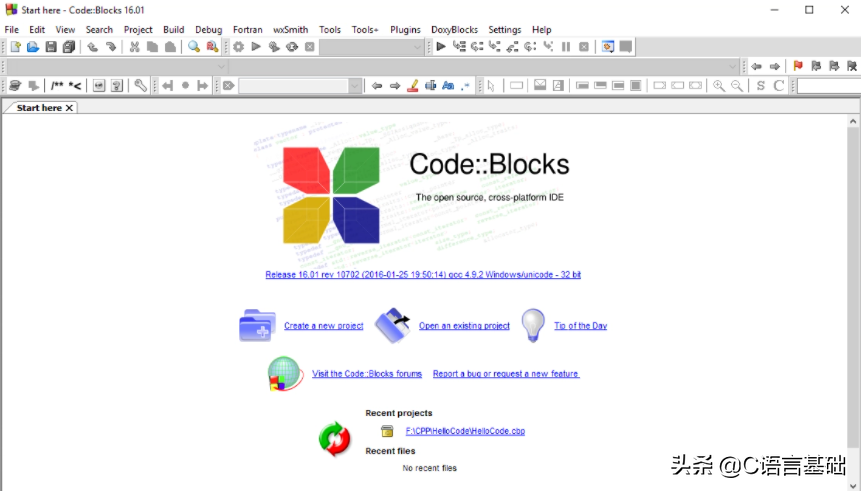Screen dimensions: 861x491
Task: Click the highlight marker pen icon
Action: (413, 85)
